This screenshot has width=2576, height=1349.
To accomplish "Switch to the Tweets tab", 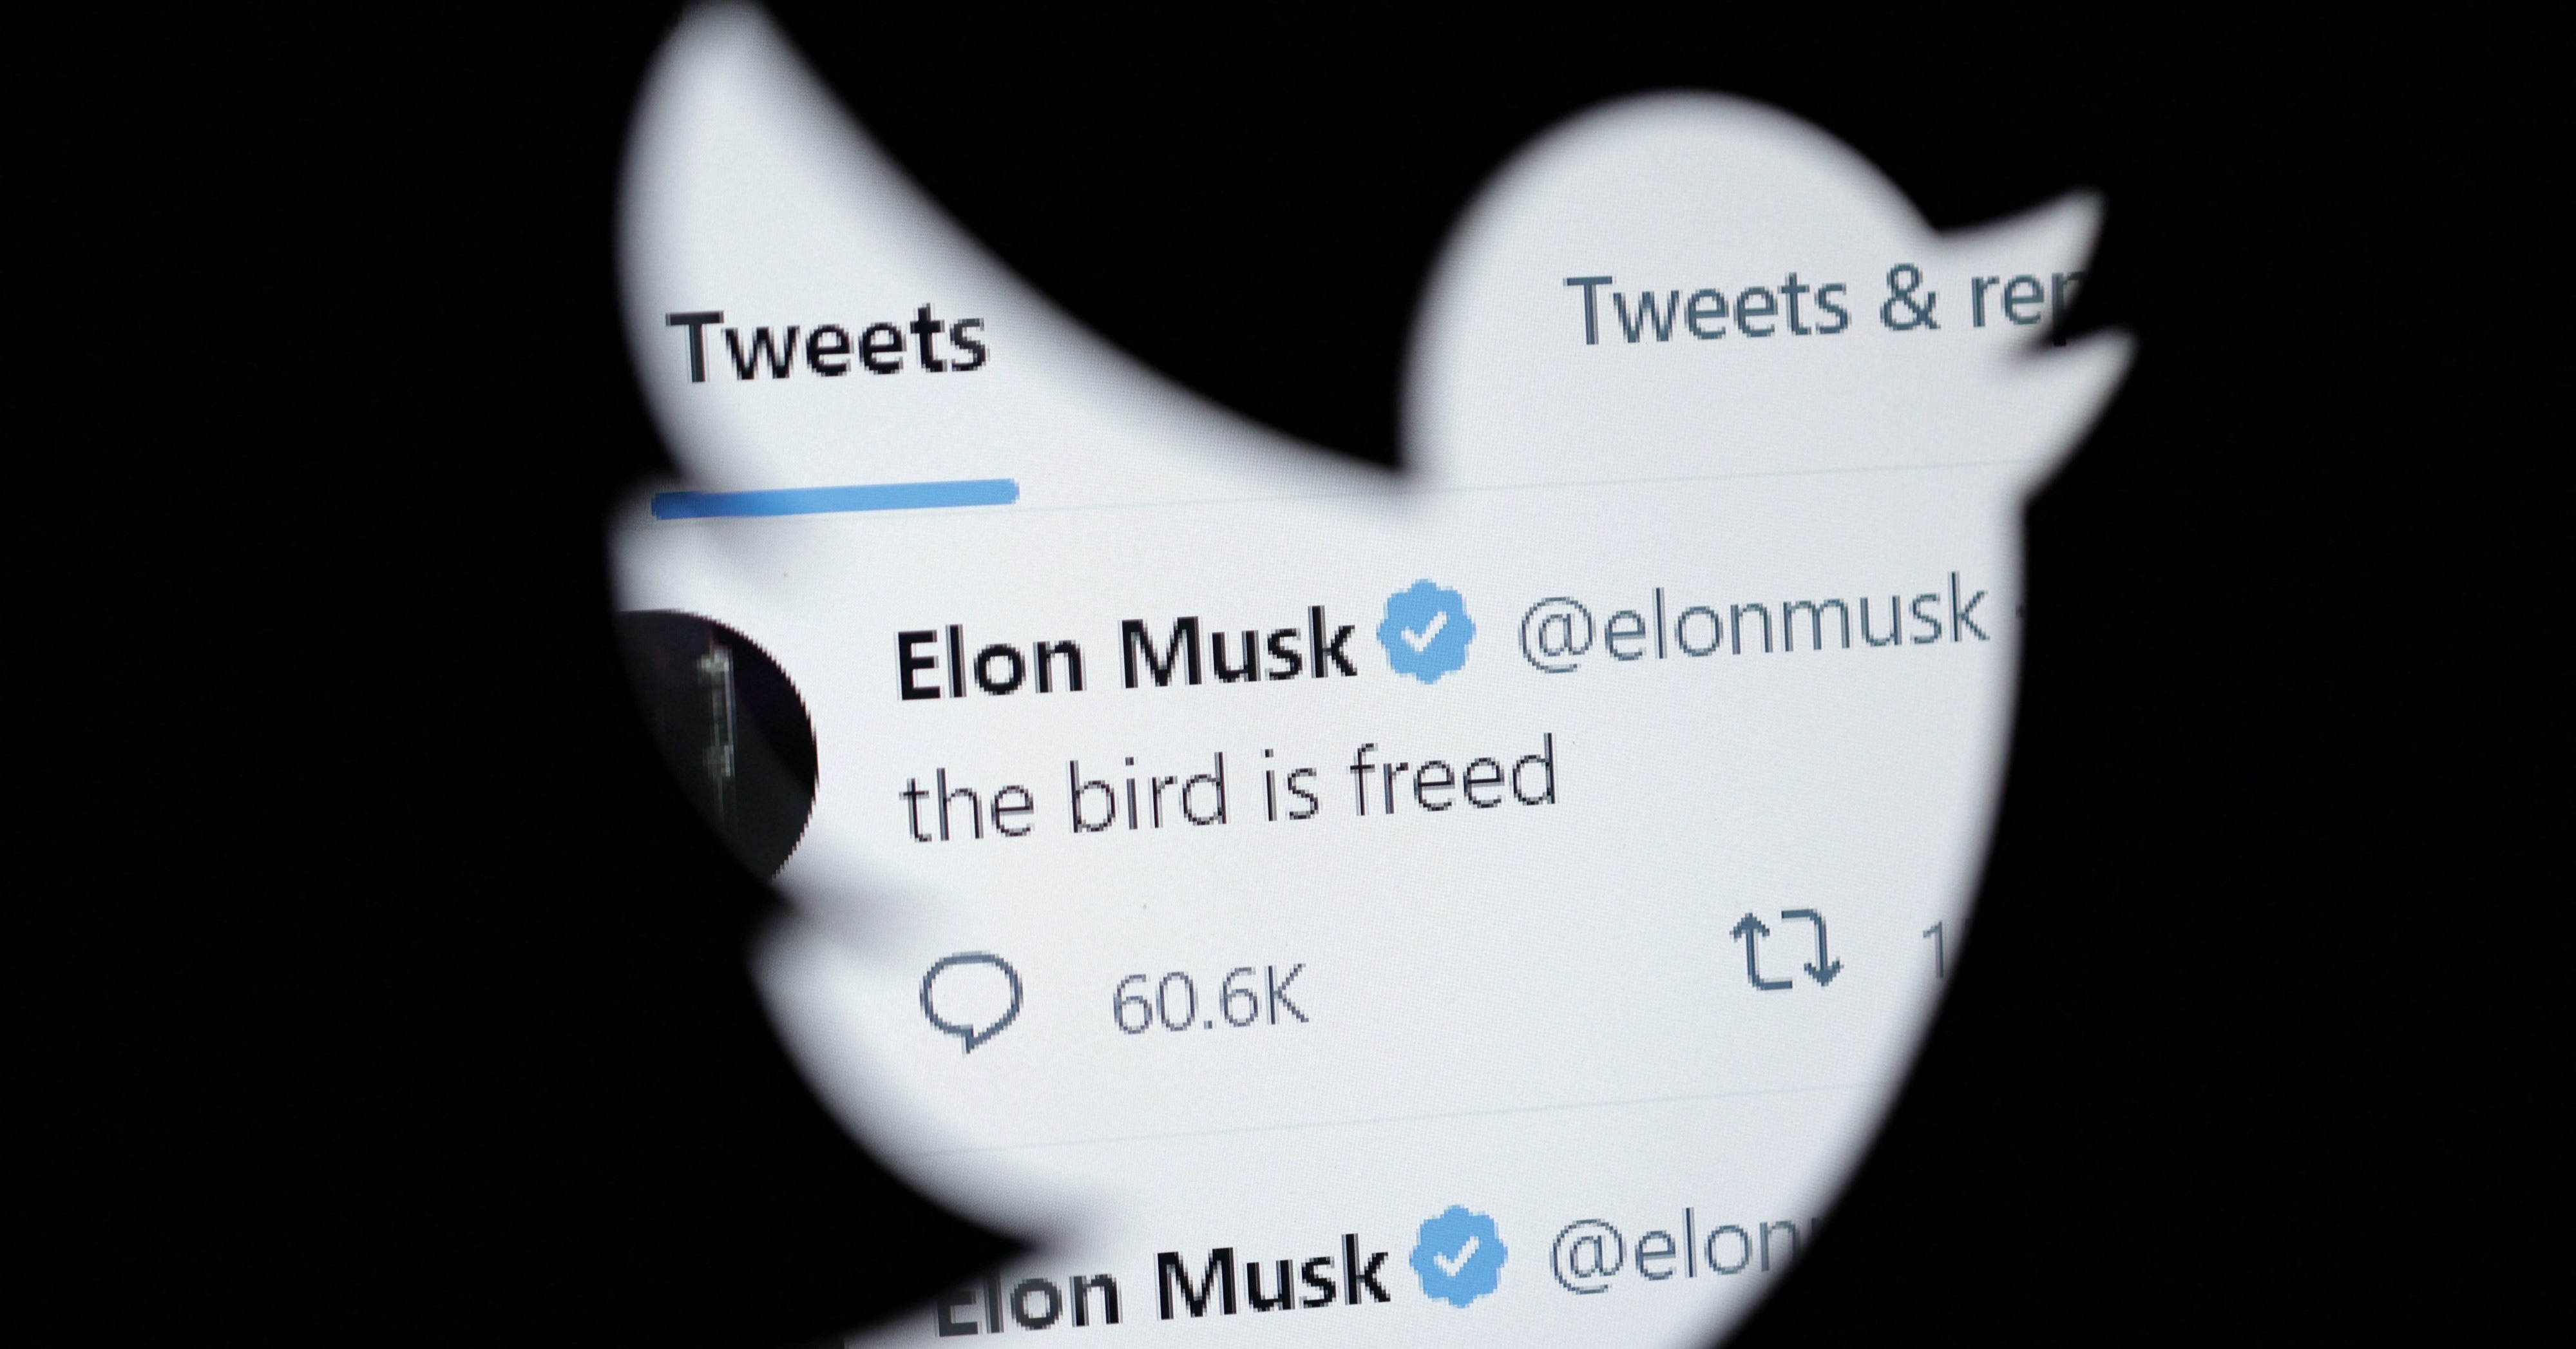I will tap(829, 345).
